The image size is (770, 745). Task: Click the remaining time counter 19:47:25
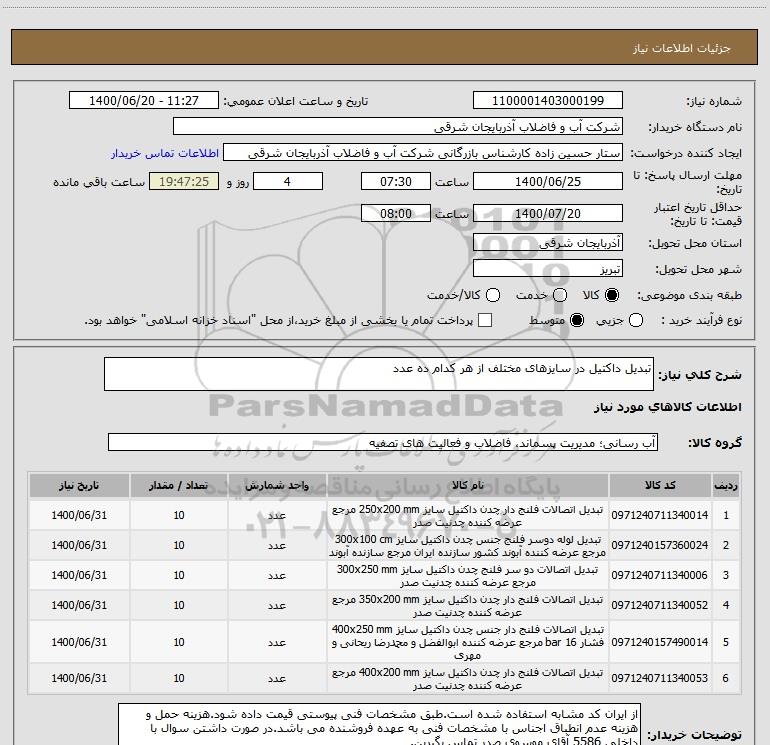click(184, 181)
